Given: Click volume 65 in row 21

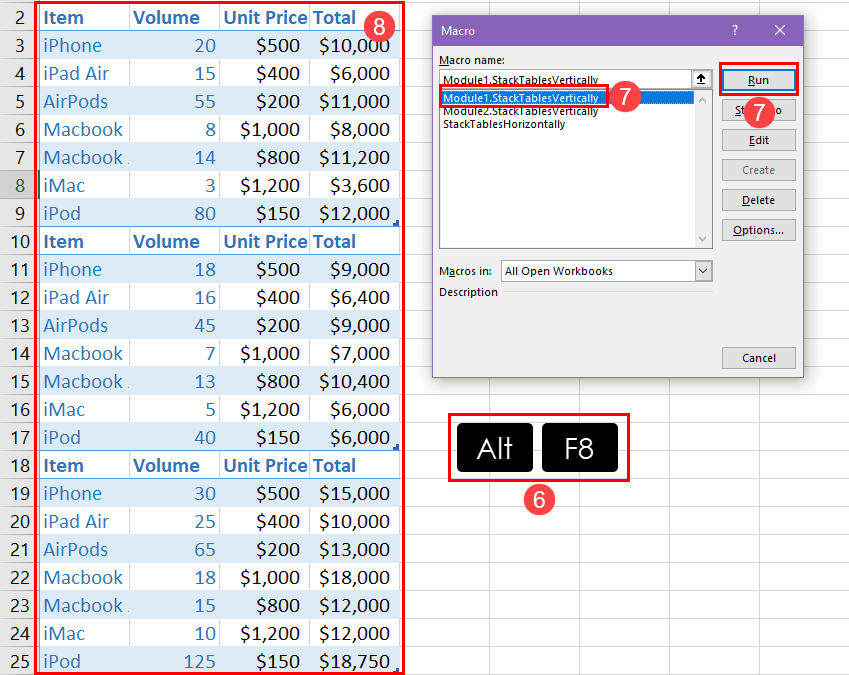Looking at the screenshot, I should click(x=175, y=549).
